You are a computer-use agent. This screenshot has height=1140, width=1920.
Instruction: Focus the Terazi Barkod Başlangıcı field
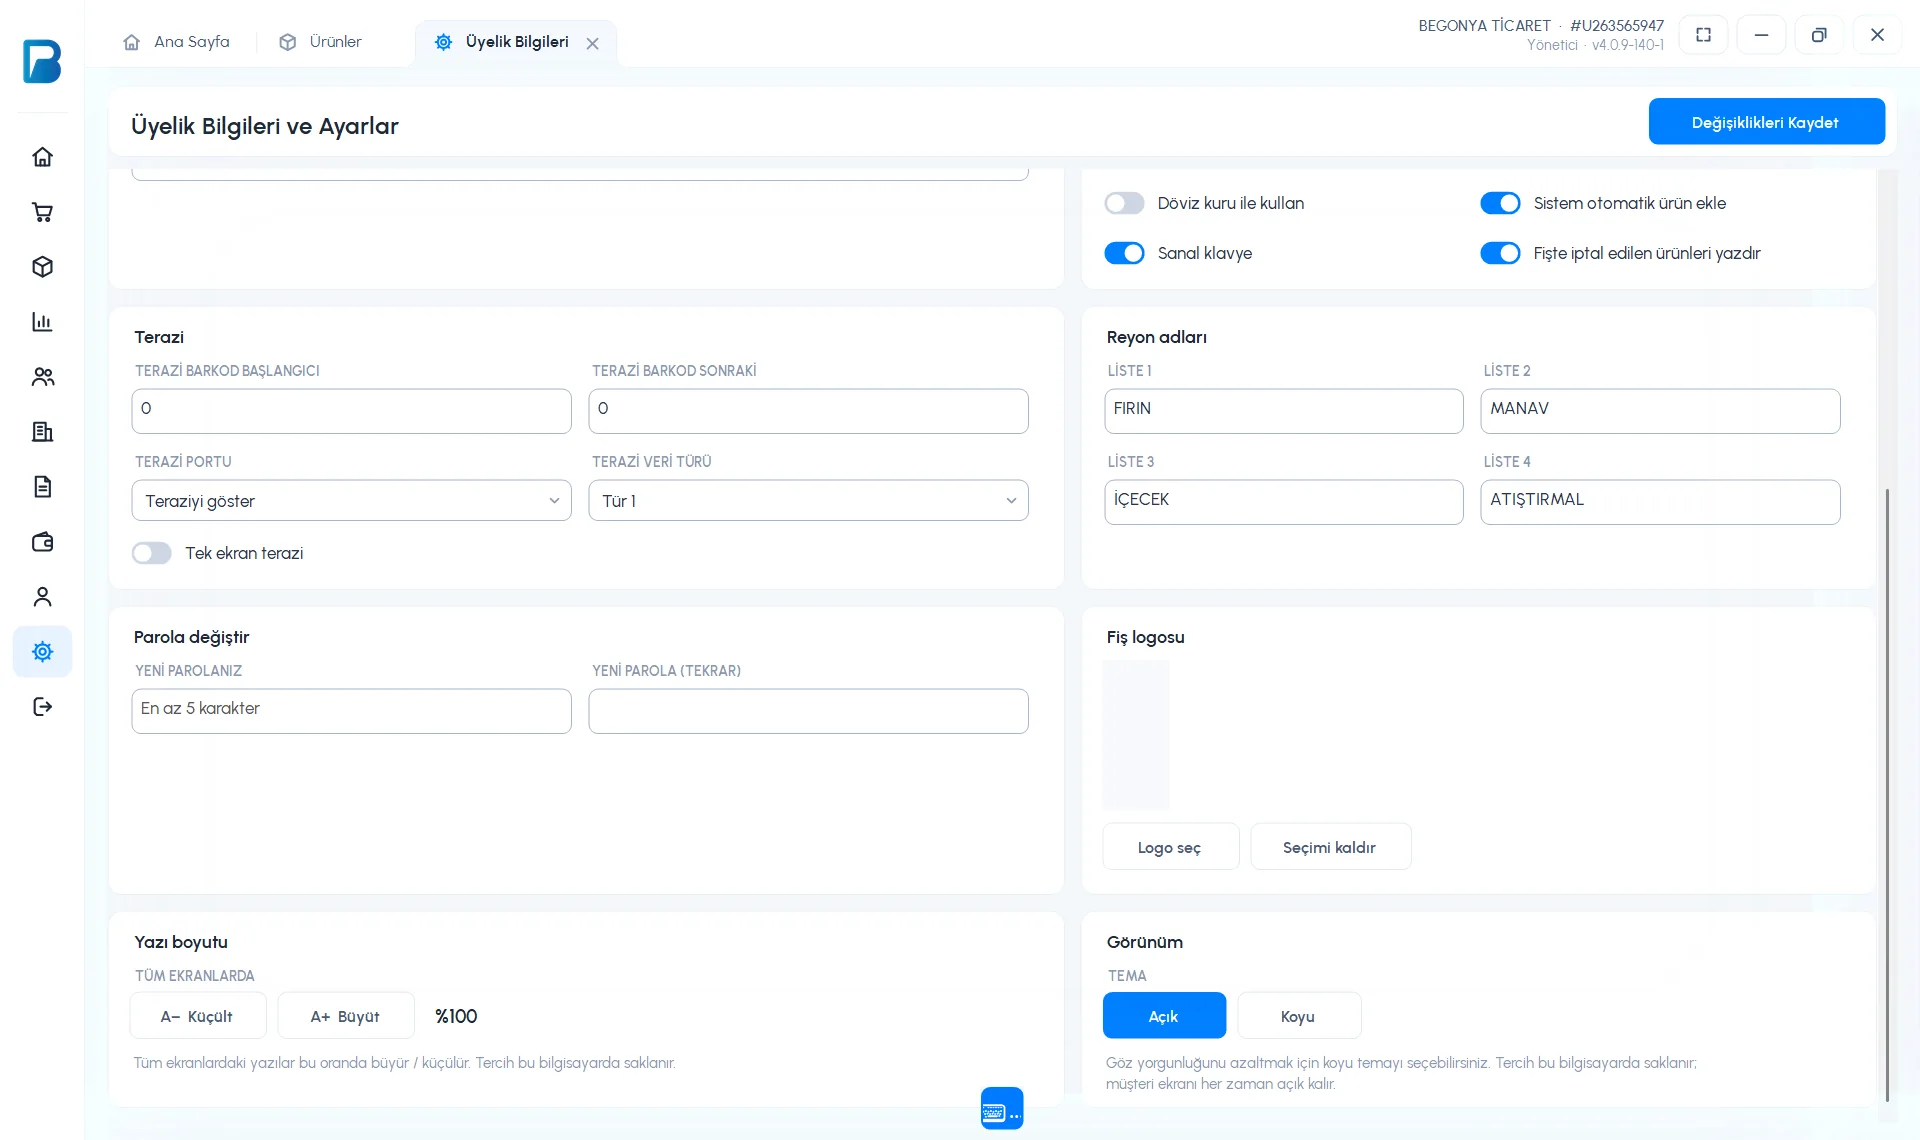tap(352, 411)
